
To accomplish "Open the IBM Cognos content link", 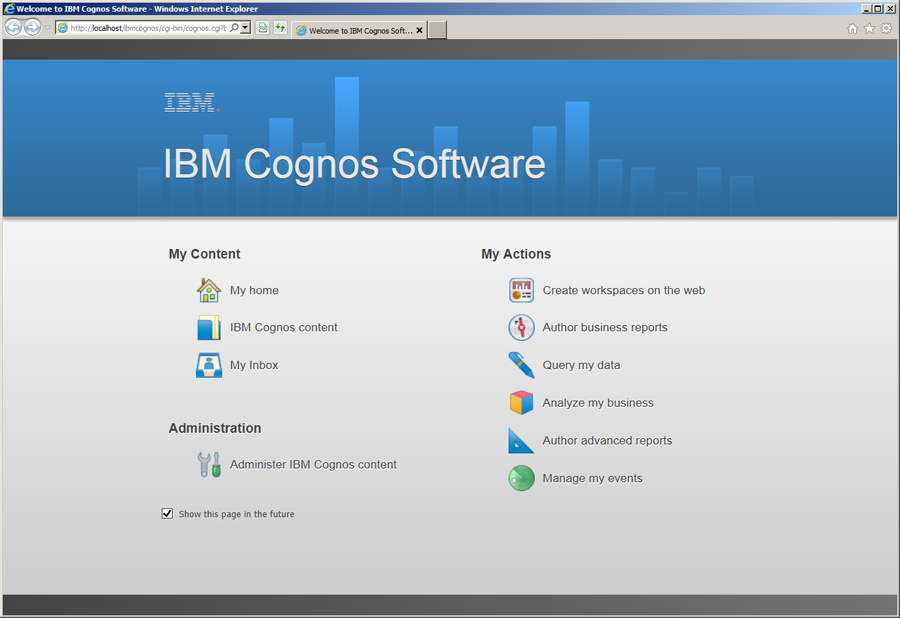I will [284, 328].
